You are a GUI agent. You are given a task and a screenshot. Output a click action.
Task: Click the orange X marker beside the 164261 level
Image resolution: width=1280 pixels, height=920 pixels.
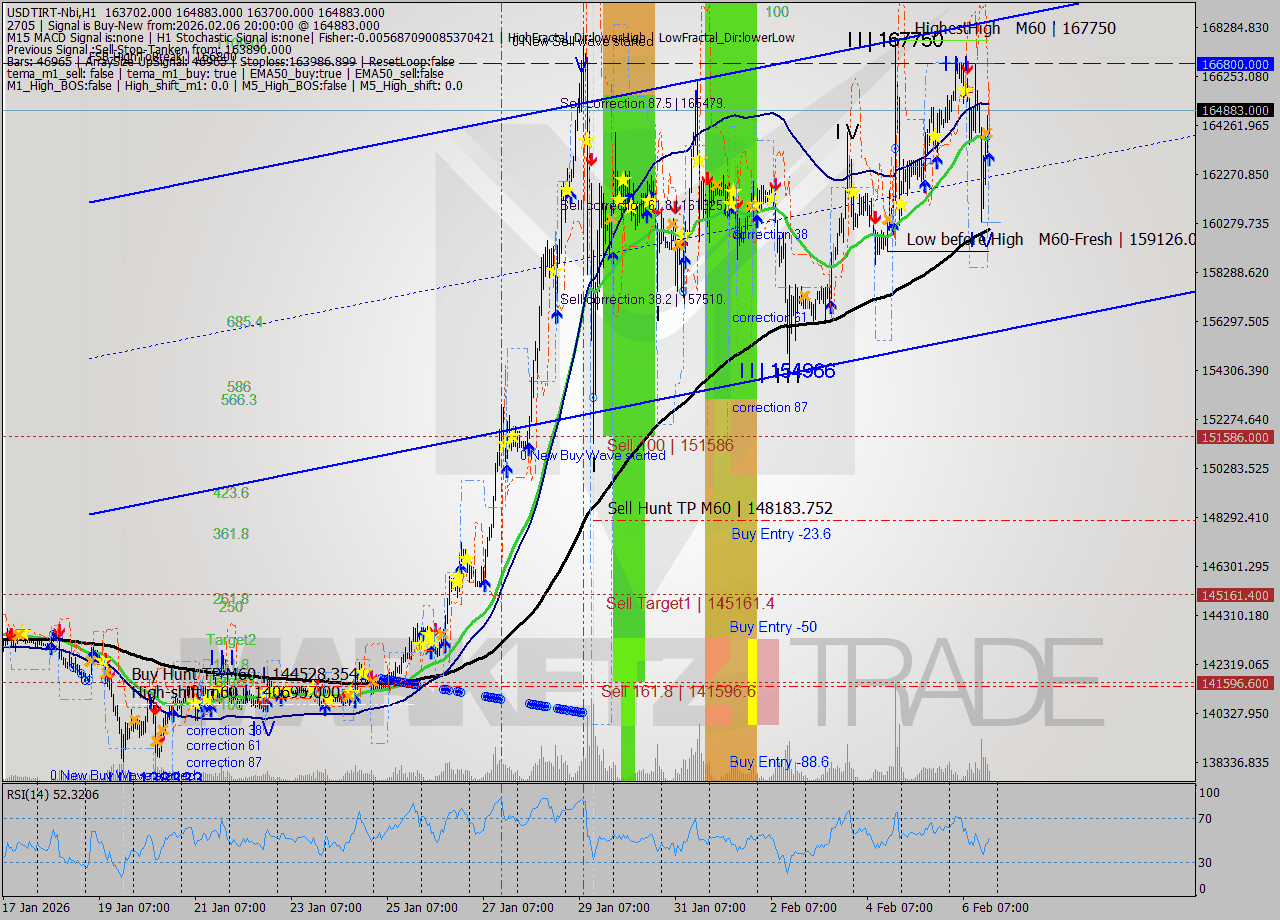[x=987, y=131]
